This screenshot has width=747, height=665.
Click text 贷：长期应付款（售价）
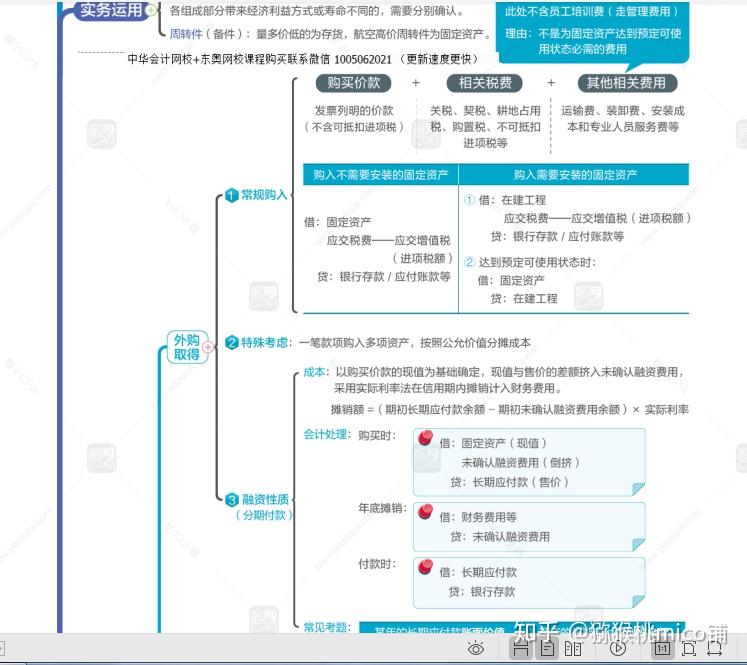[509, 482]
